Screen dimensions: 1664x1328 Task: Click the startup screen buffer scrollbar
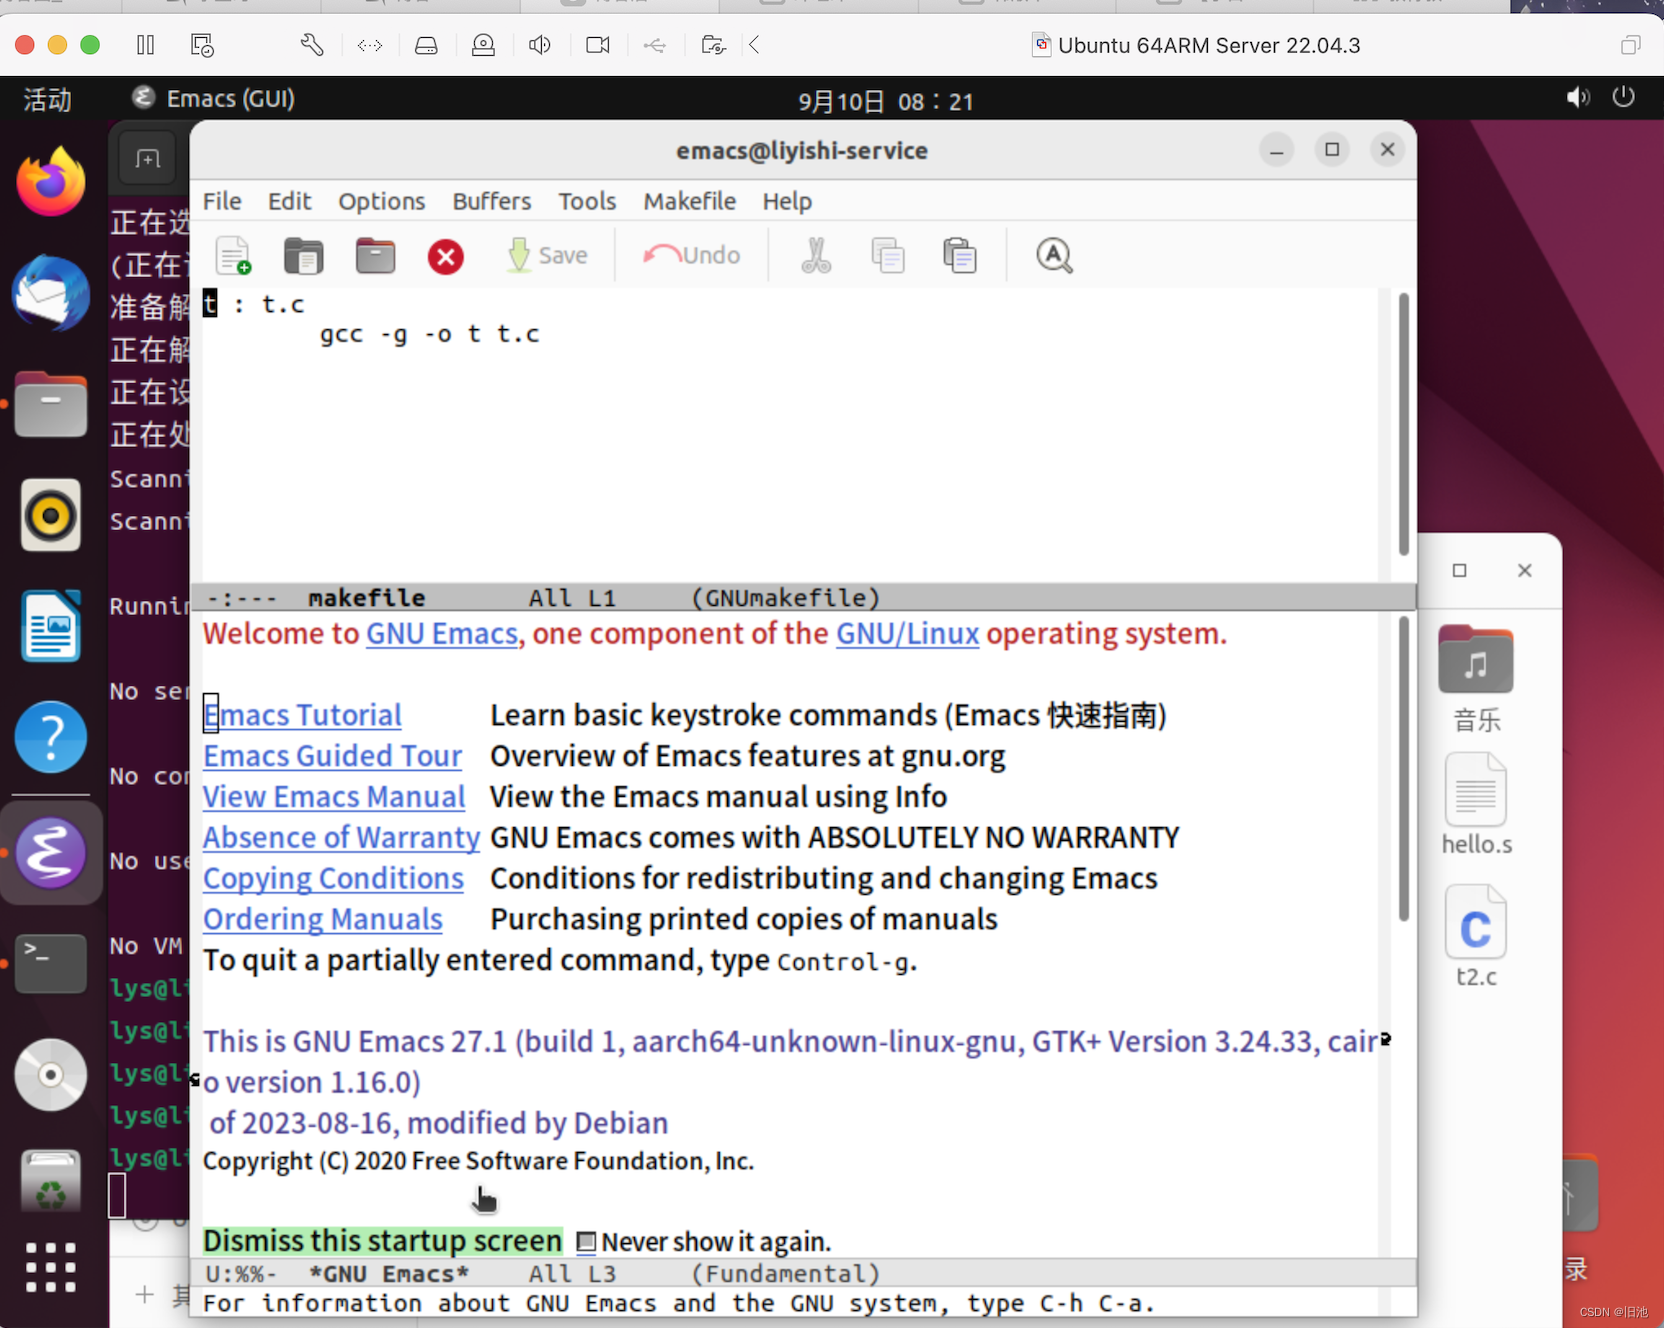(x=1403, y=769)
